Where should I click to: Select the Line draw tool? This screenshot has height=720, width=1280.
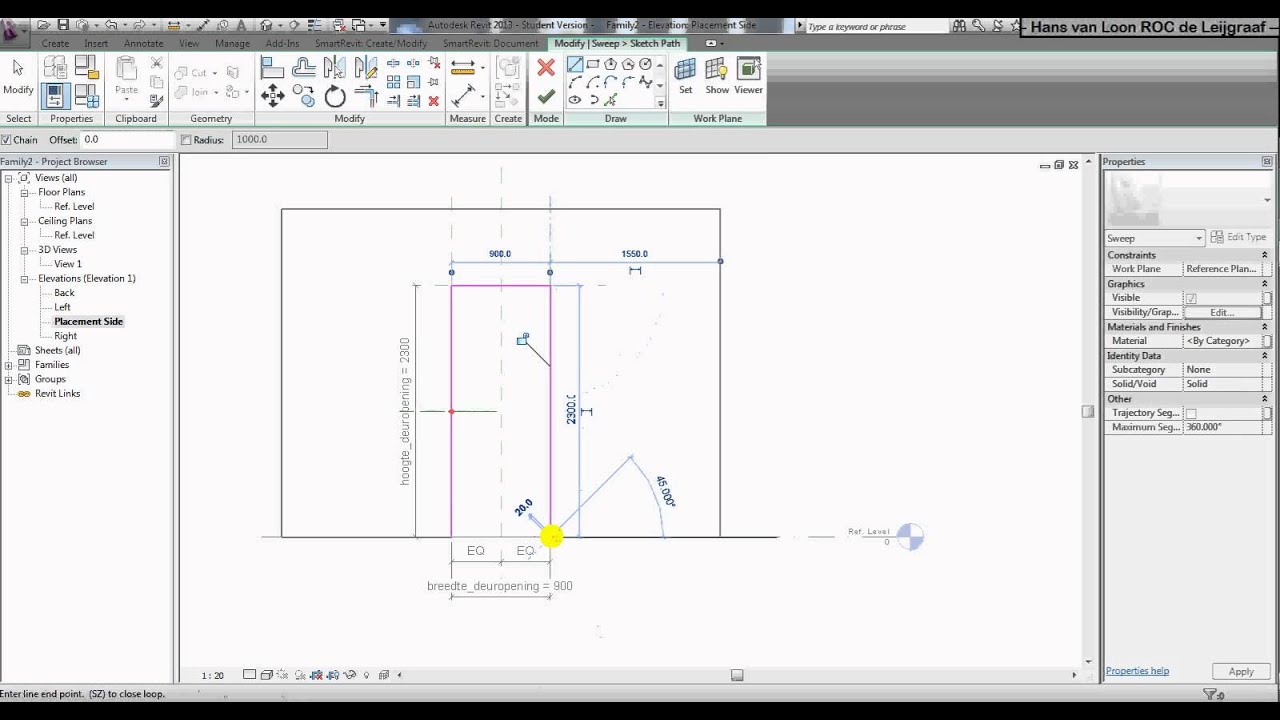pyautogui.click(x=575, y=64)
